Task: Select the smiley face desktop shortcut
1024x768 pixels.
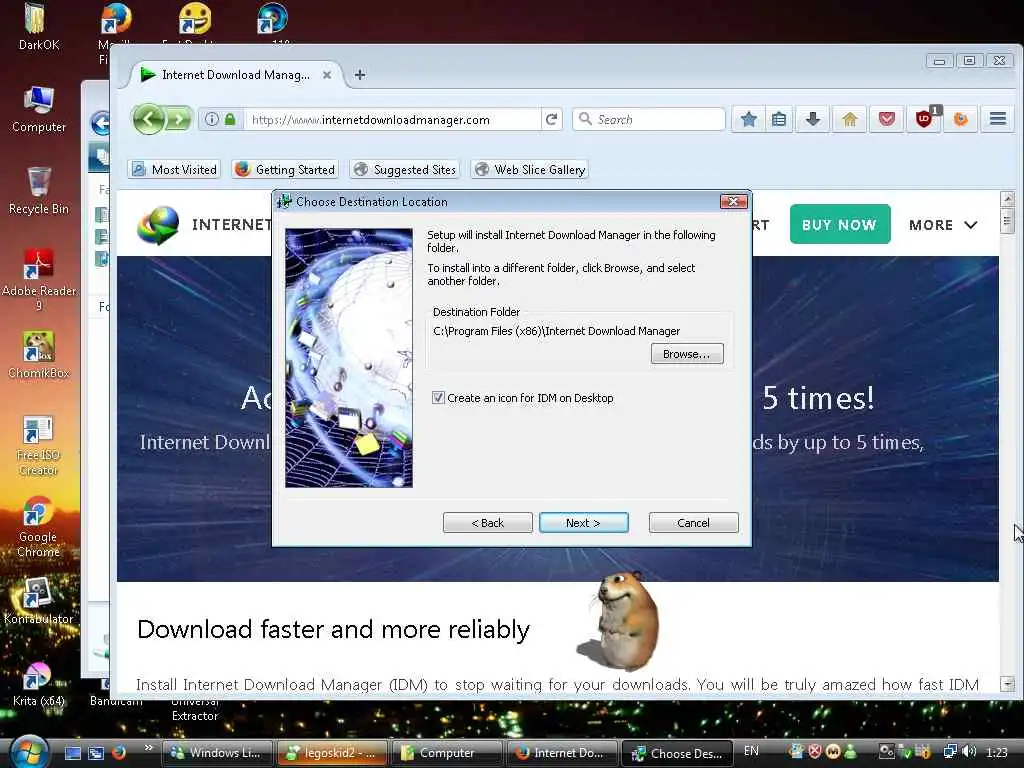Action: (195, 18)
